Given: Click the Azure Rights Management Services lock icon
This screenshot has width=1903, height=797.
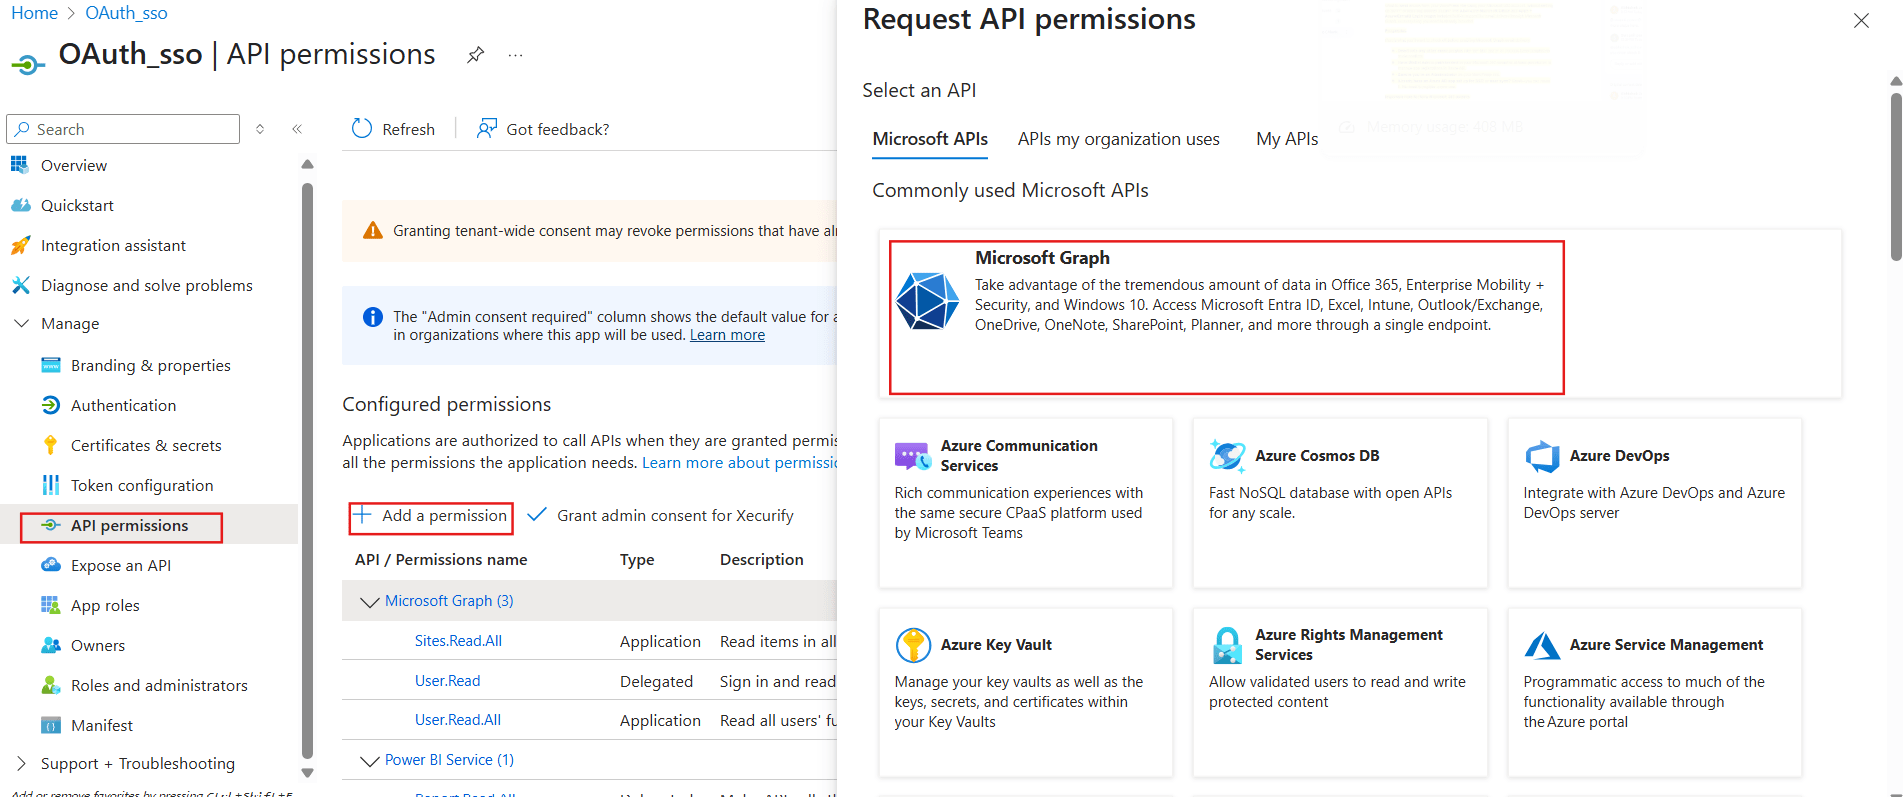Looking at the screenshot, I should click(1227, 645).
